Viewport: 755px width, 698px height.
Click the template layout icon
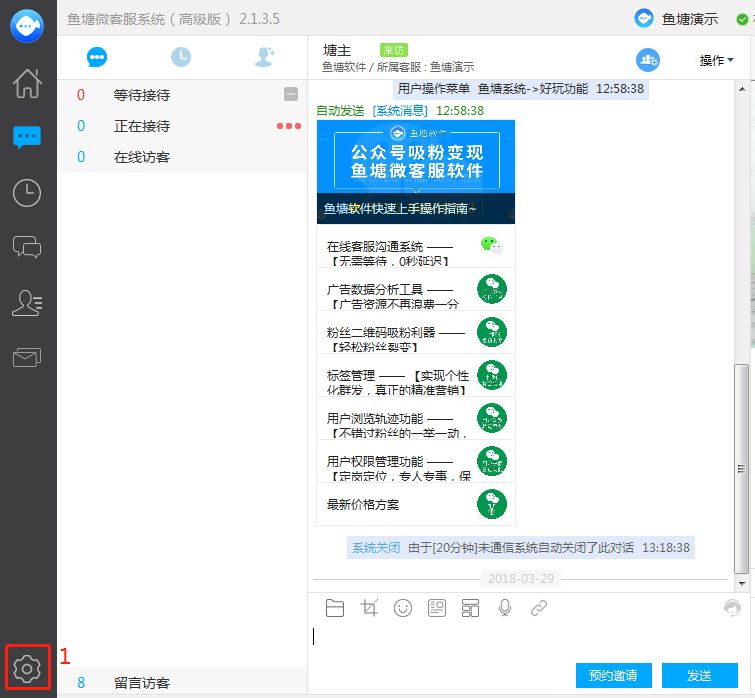470,608
